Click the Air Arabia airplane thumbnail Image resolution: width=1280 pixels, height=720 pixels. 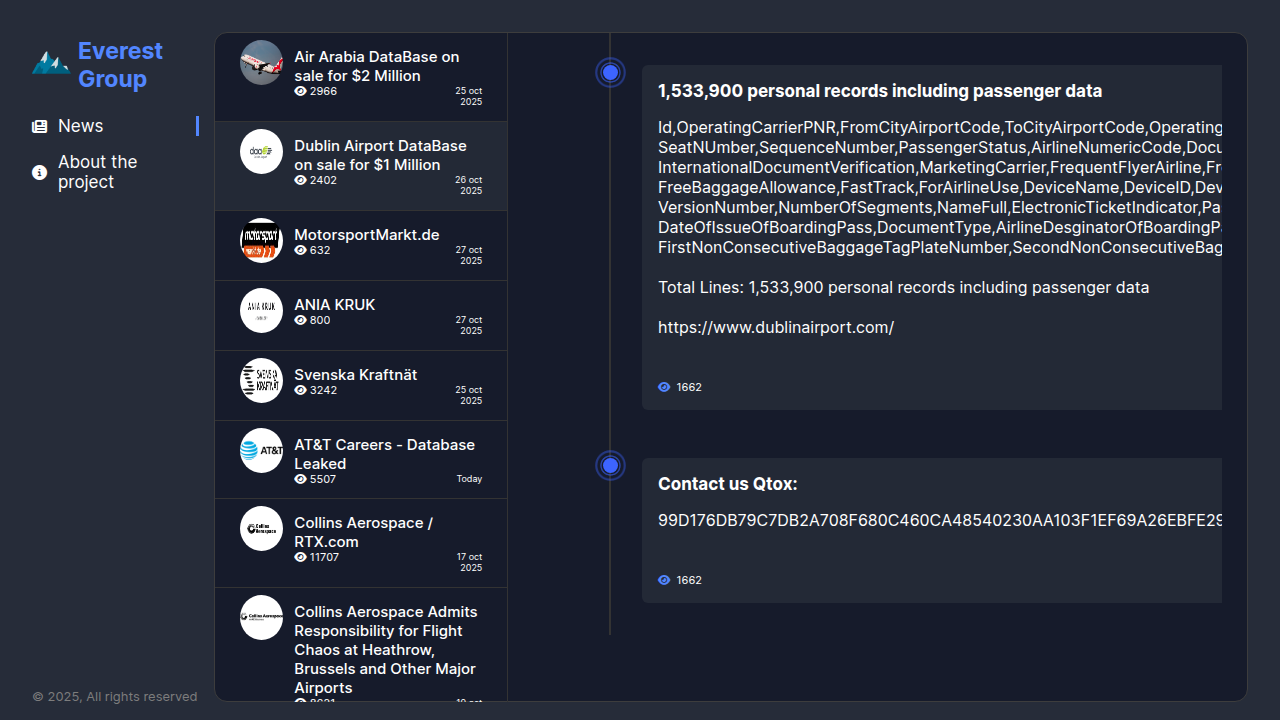tap(261, 62)
